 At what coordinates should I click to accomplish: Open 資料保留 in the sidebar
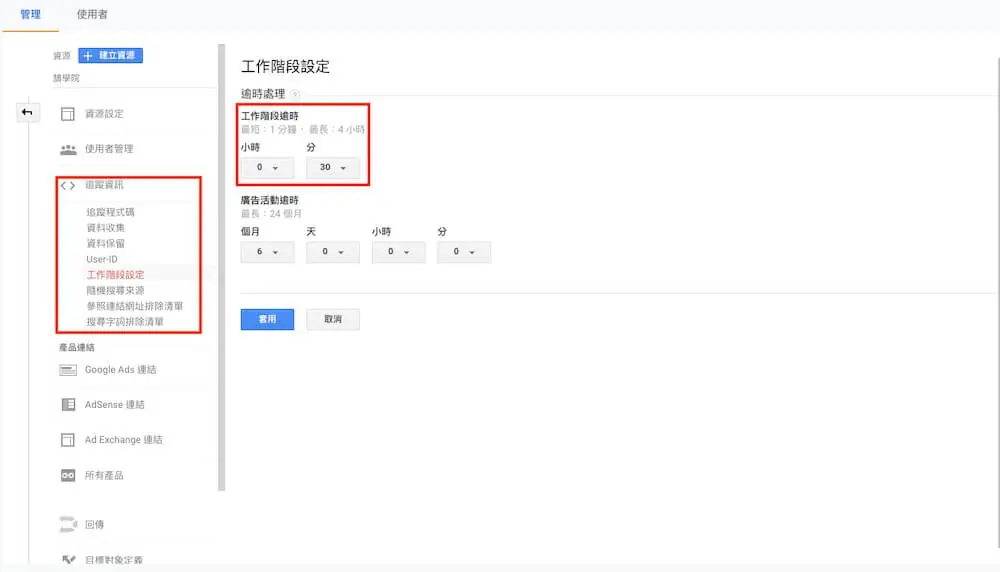point(106,244)
